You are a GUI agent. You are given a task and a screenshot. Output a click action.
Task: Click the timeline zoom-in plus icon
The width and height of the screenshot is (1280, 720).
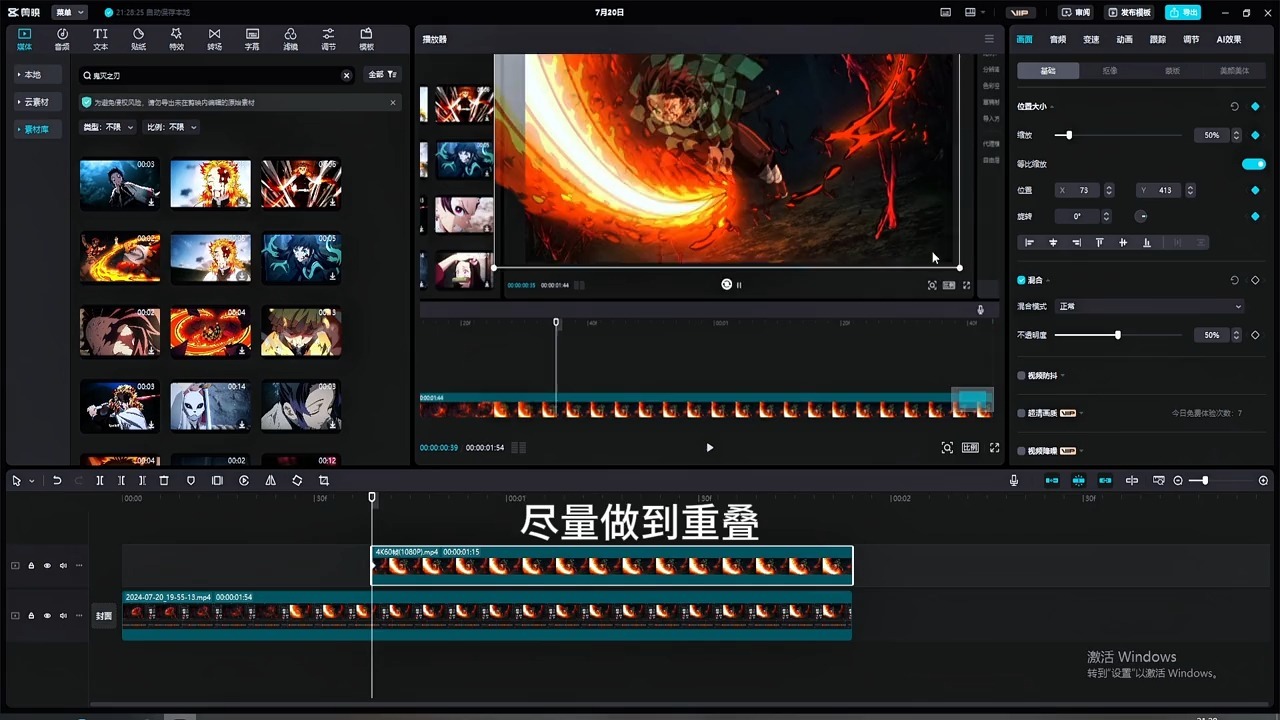[x=1263, y=481]
